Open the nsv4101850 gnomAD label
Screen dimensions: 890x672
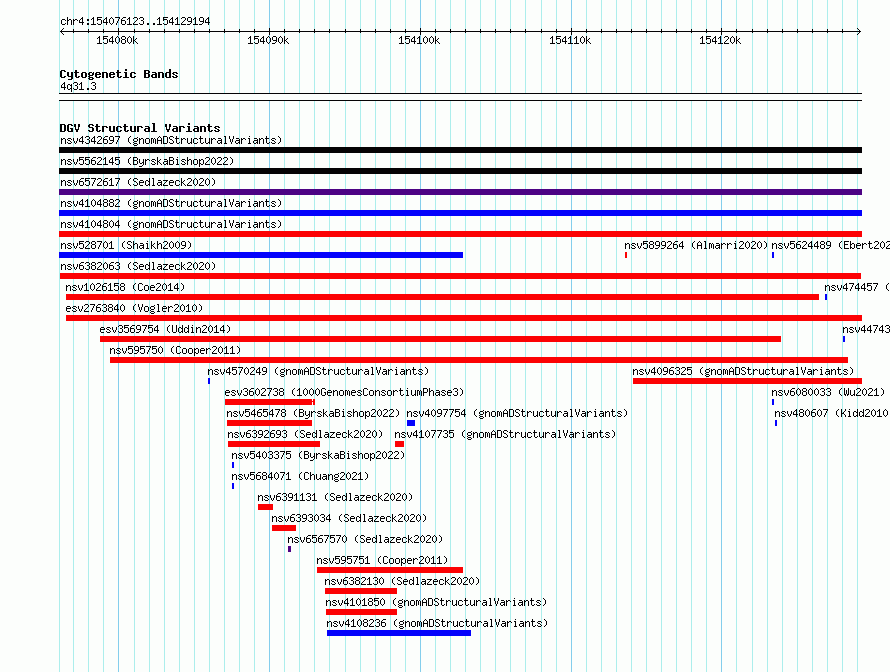436,602
